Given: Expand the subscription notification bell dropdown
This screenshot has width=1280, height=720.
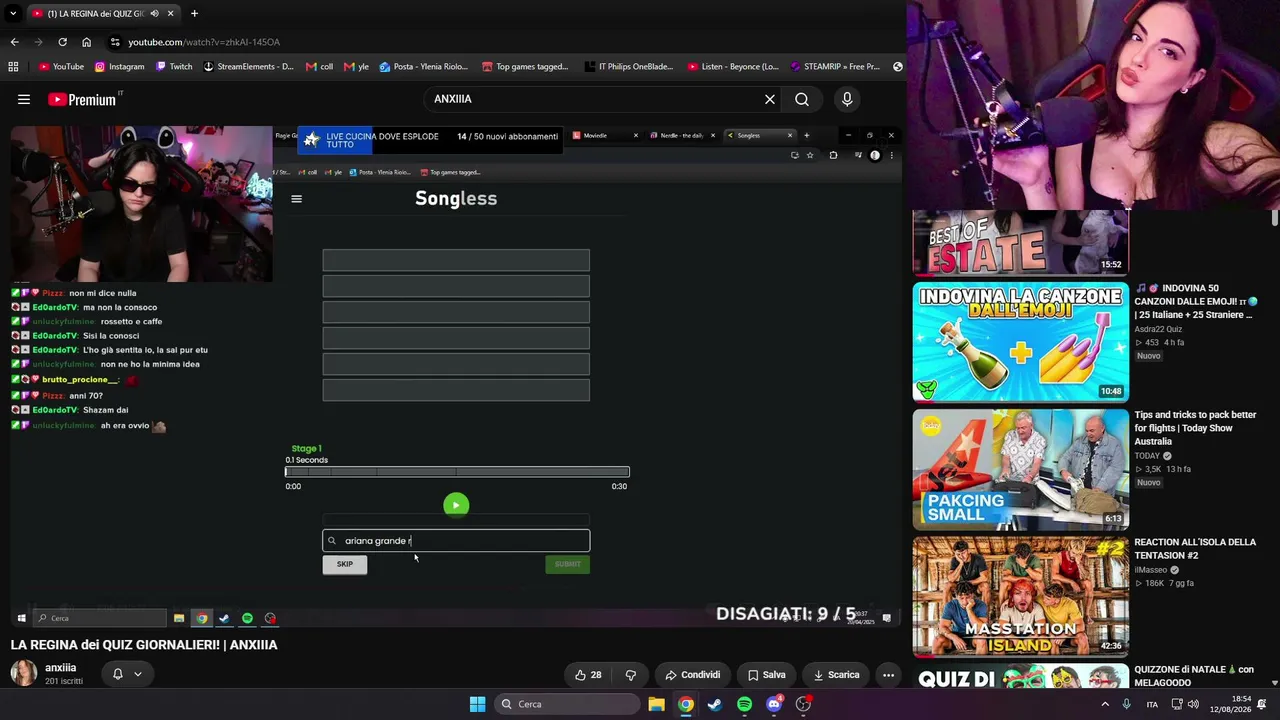Looking at the screenshot, I should tap(138, 674).
